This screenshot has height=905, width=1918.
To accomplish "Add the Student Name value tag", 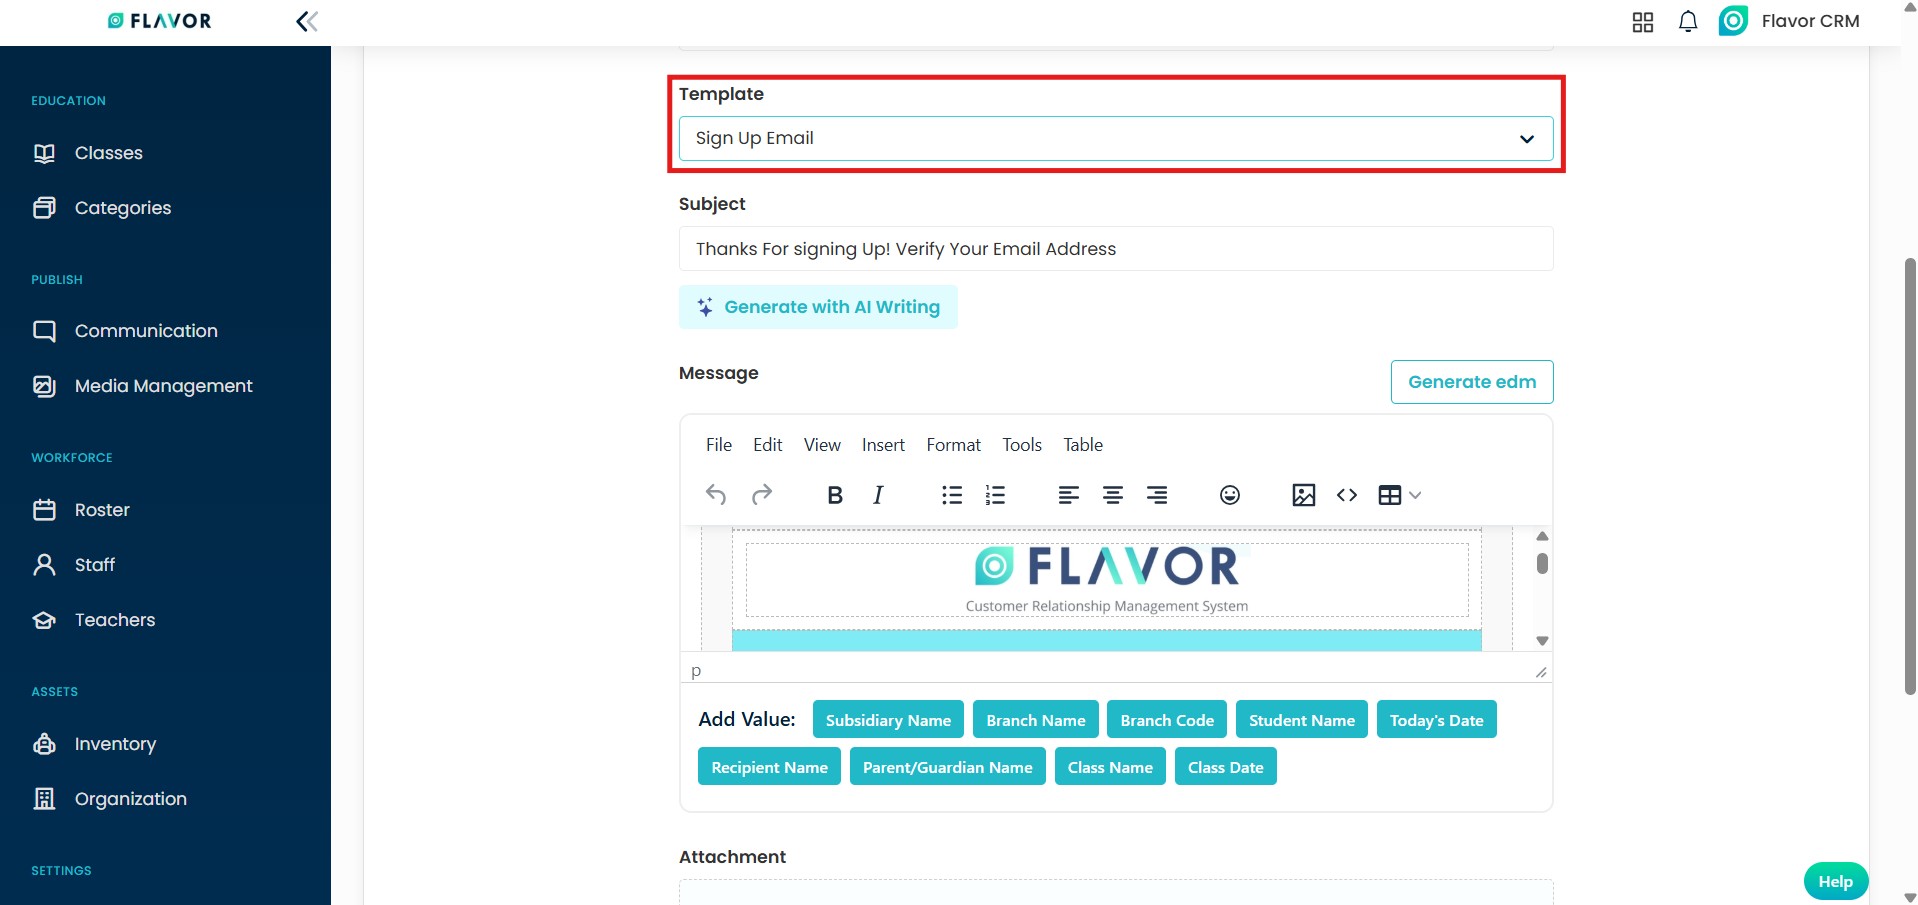I will coord(1301,720).
